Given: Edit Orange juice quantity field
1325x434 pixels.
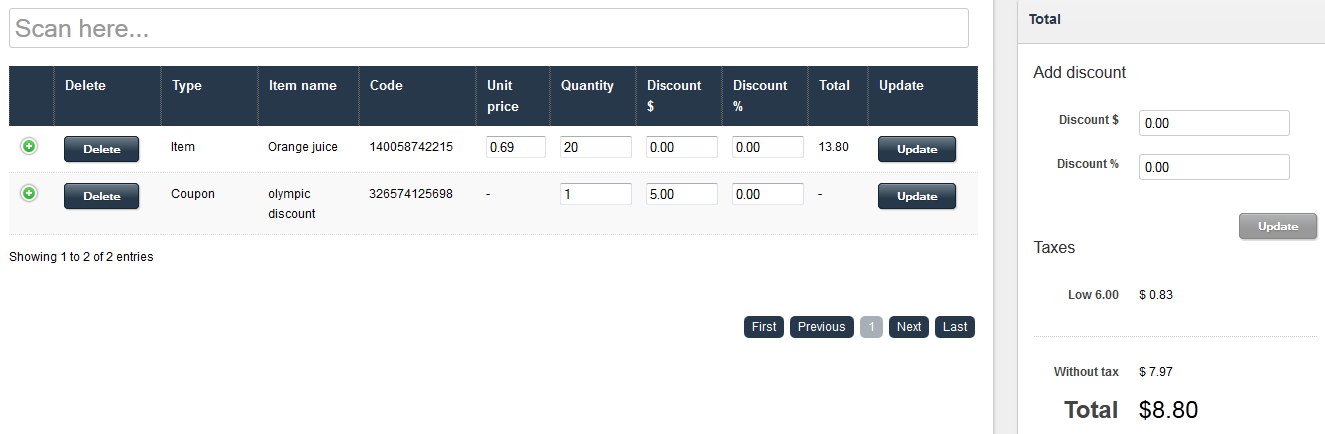Looking at the screenshot, I should [x=595, y=147].
